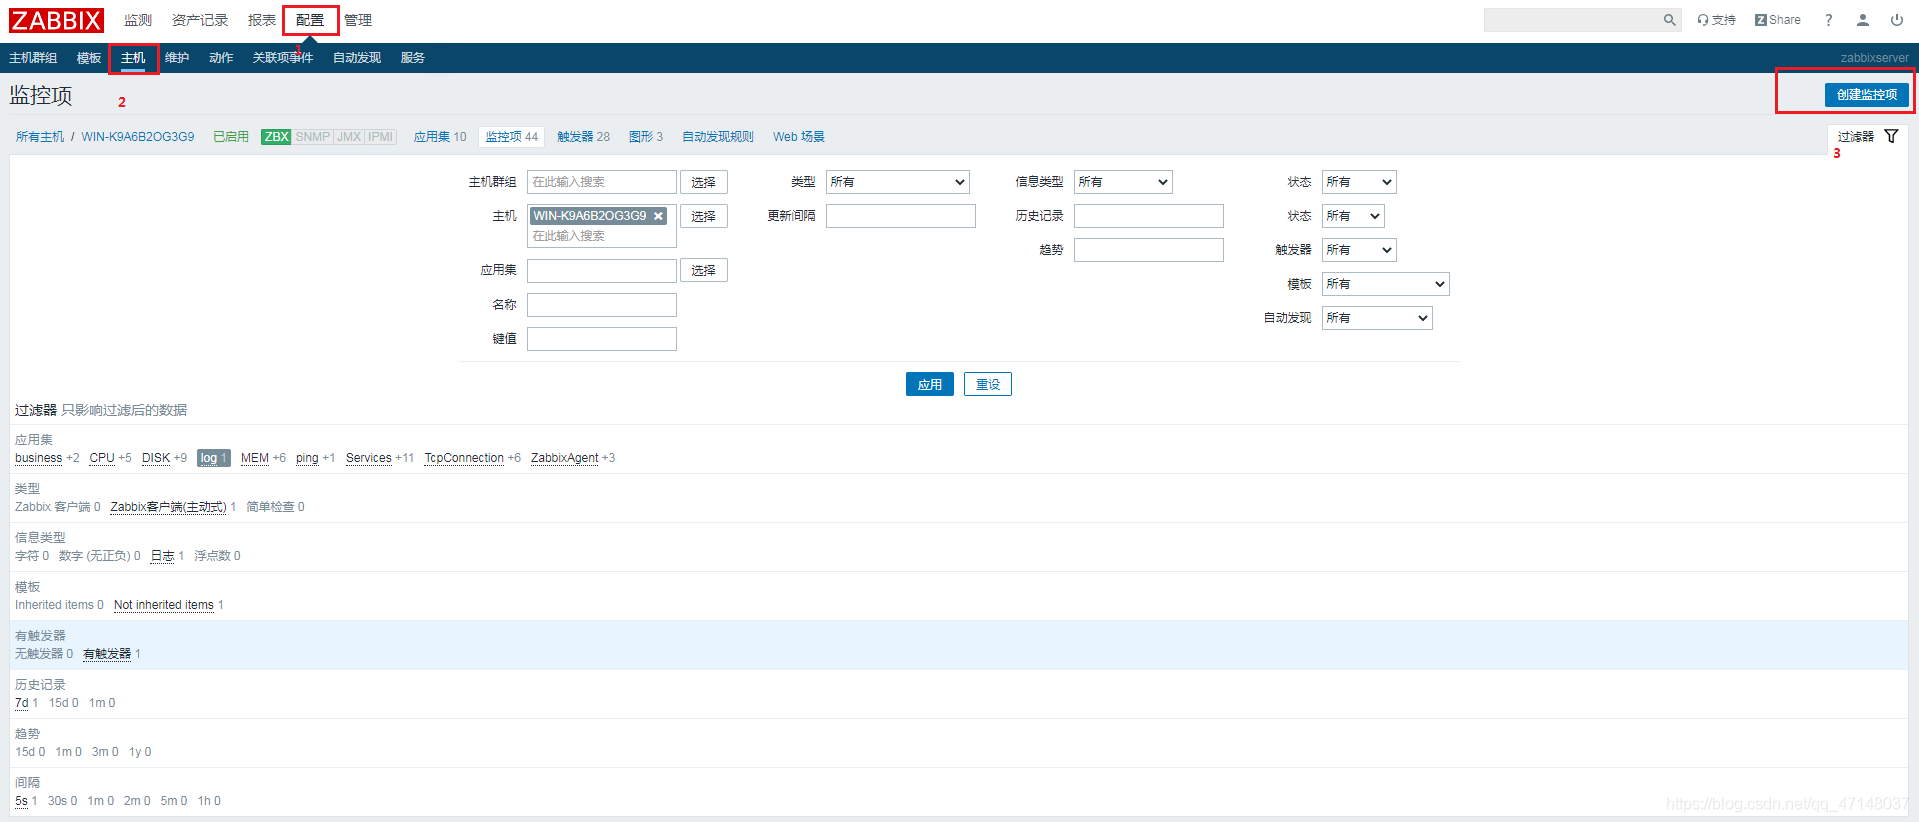Open the WIN-K9A6B2OG3G9 host link

click(138, 137)
